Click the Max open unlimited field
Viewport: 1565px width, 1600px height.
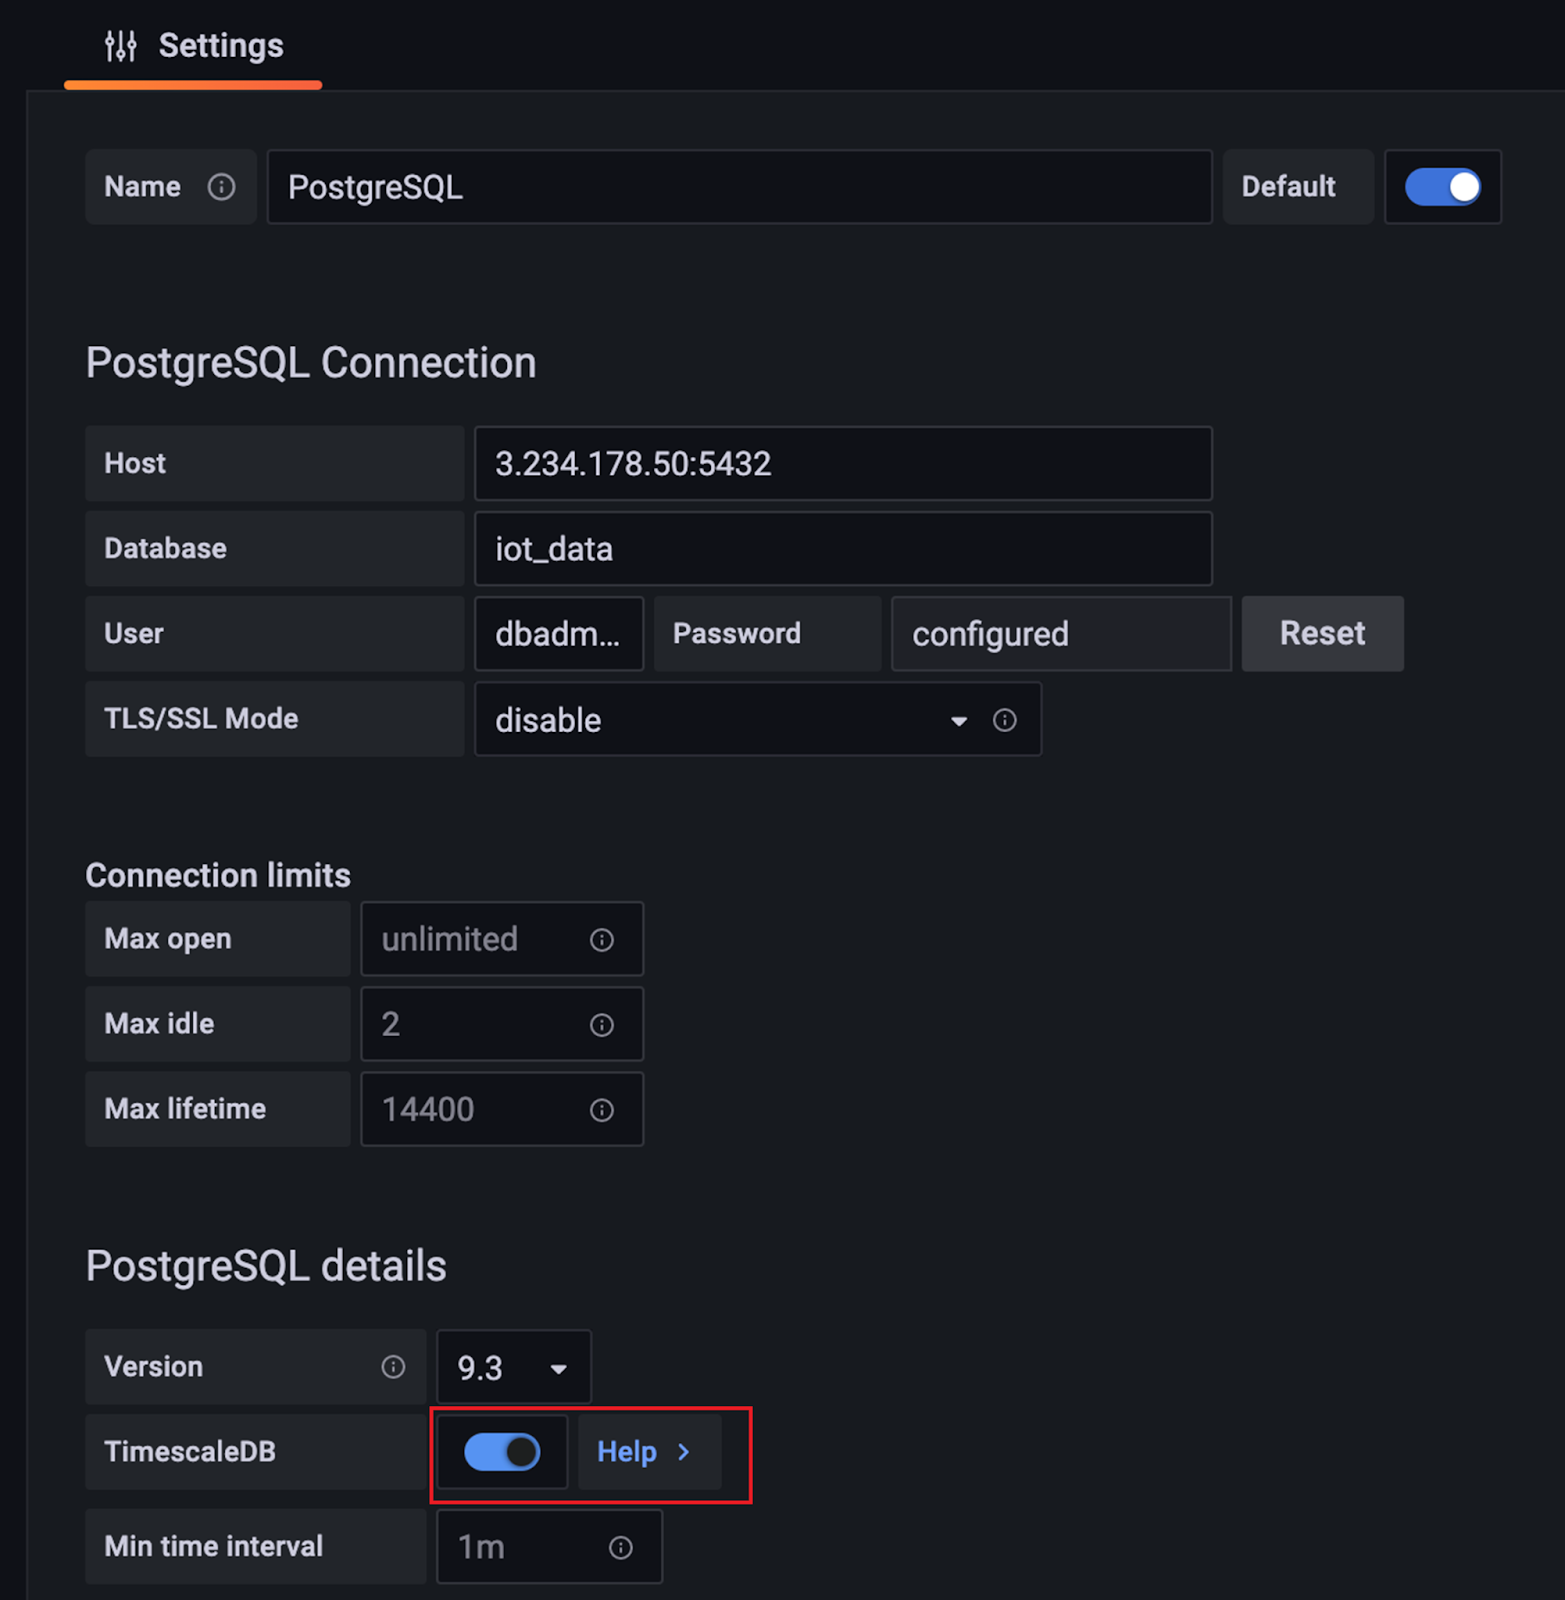(x=501, y=939)
